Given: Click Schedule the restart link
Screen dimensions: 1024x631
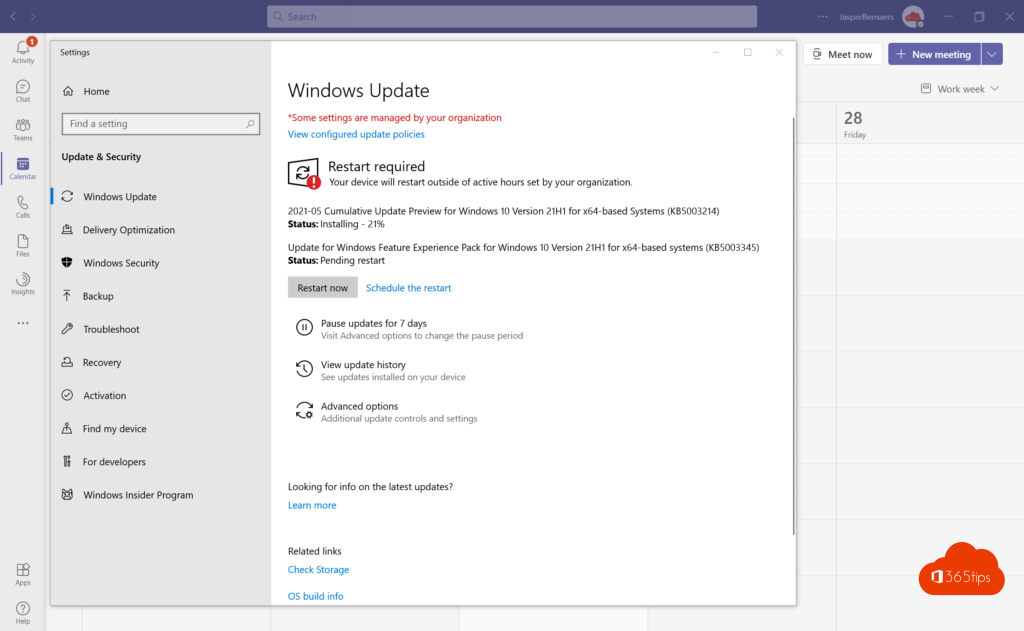Looking at the screenshot, I should pyautogui.click(x=408, y=287).
